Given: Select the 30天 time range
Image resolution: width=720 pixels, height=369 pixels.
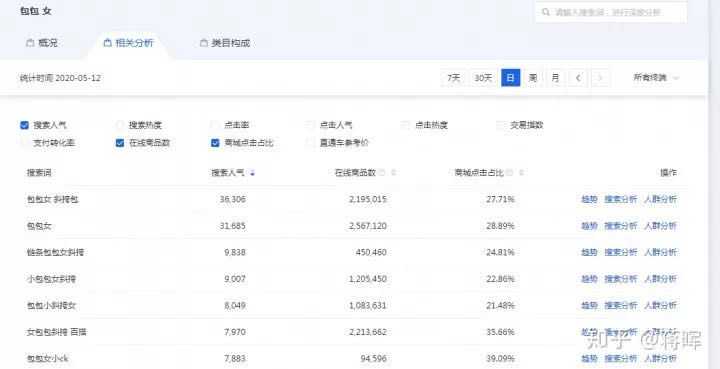Looking at the screenshot, I should 483,78.
